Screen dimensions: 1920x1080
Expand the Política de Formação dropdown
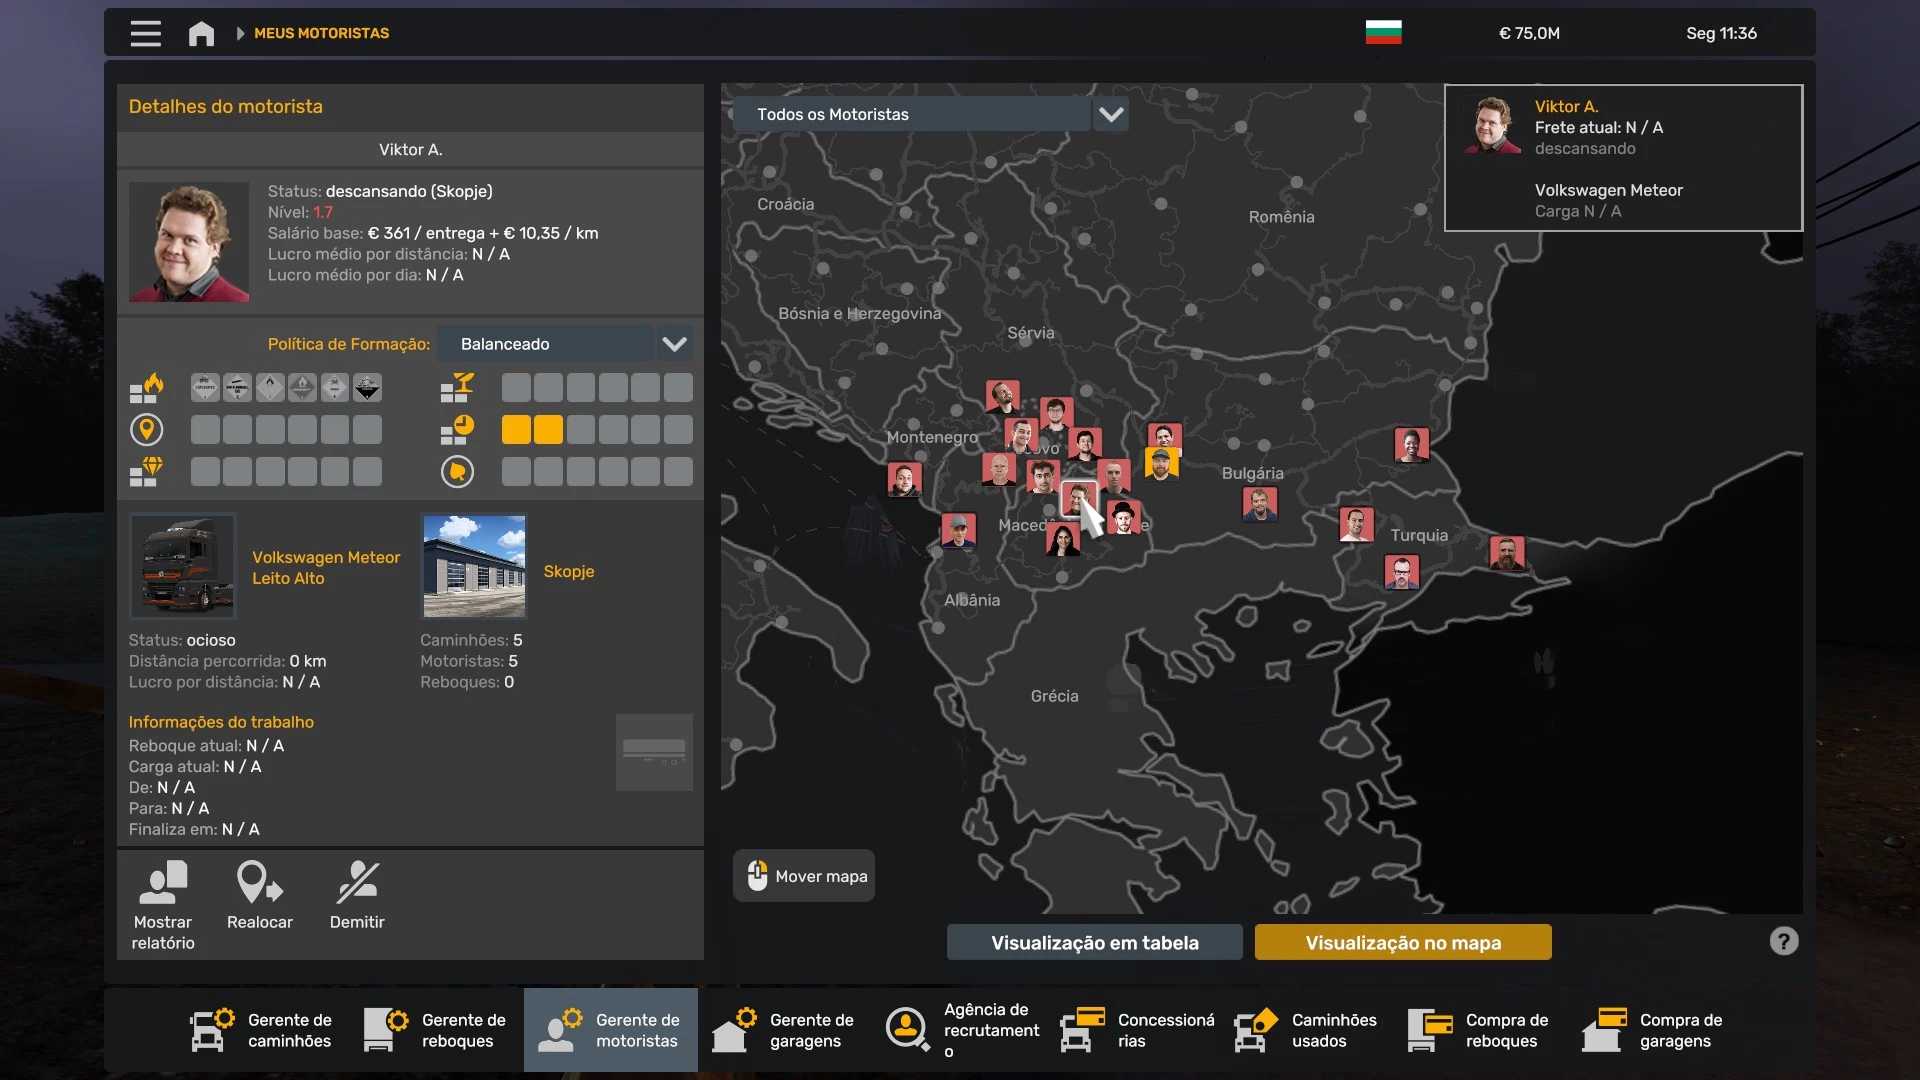pos(674,344)
